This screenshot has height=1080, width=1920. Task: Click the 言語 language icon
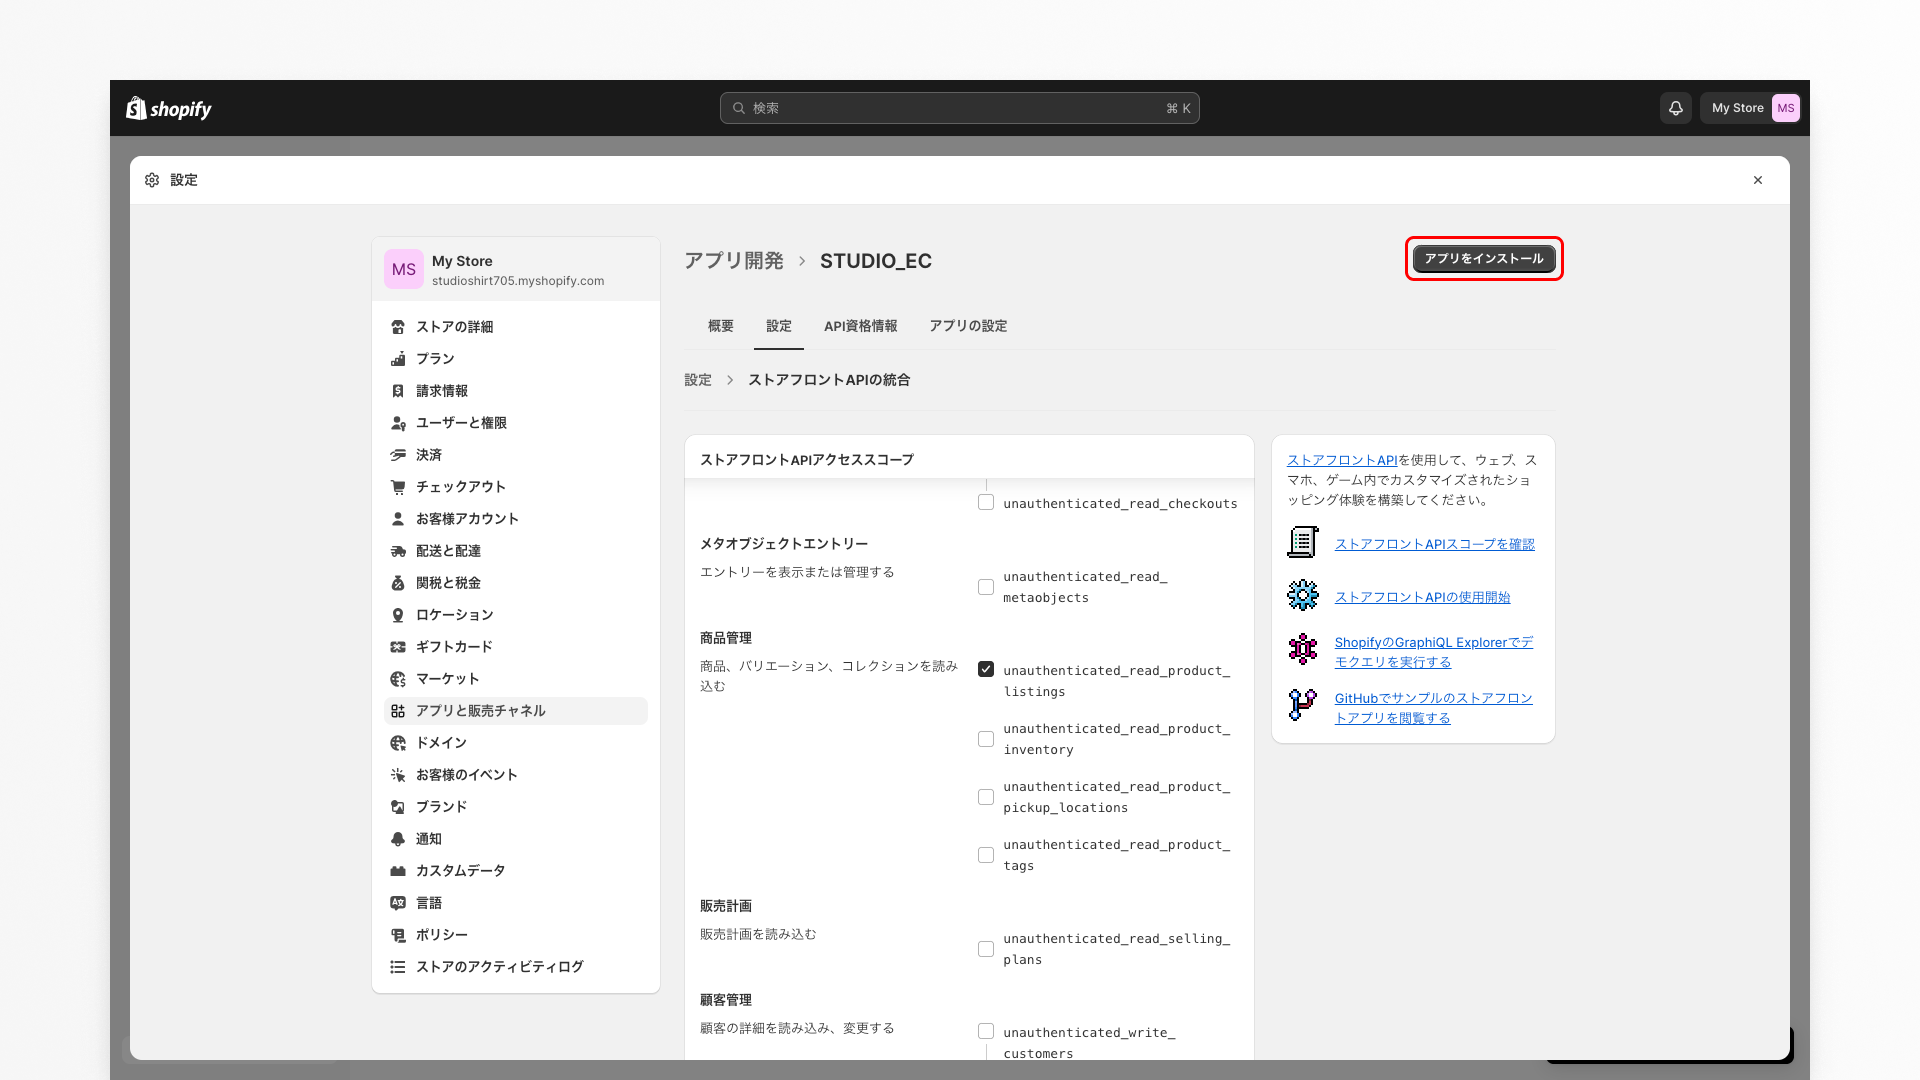[398, 903]
